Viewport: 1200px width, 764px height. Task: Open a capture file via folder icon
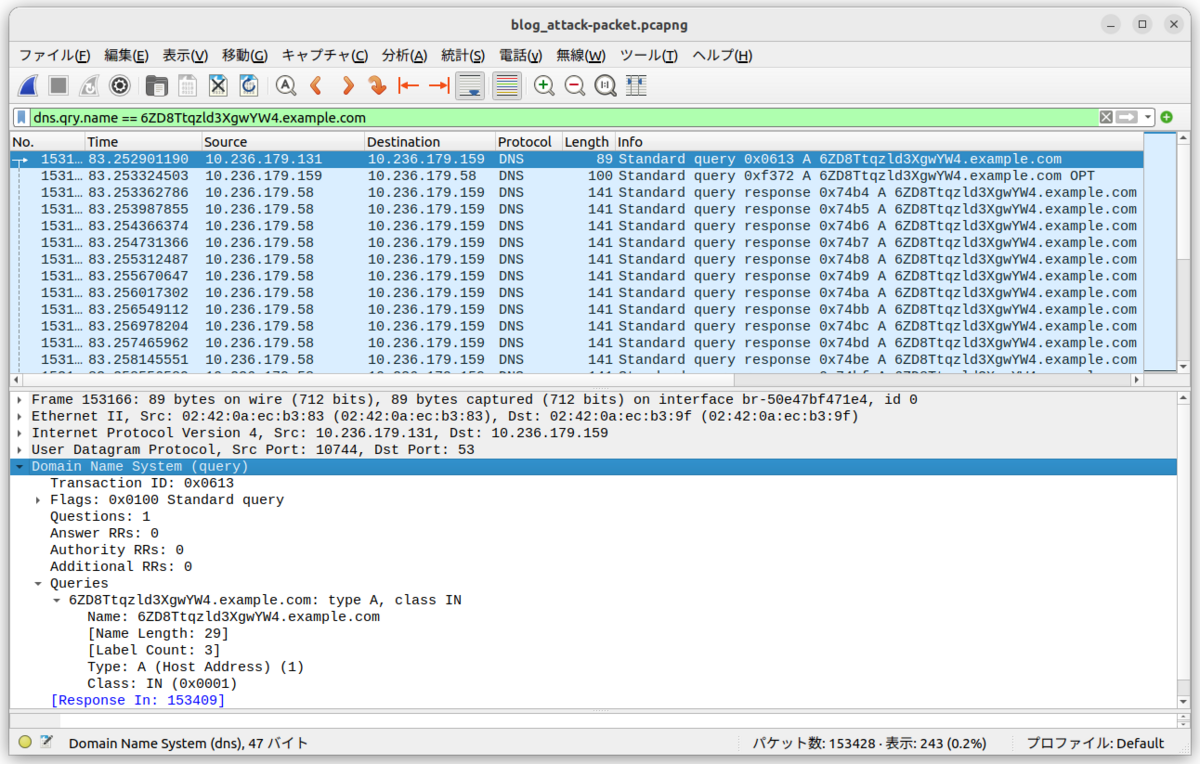pyautogui.click(x=156, y=86)
